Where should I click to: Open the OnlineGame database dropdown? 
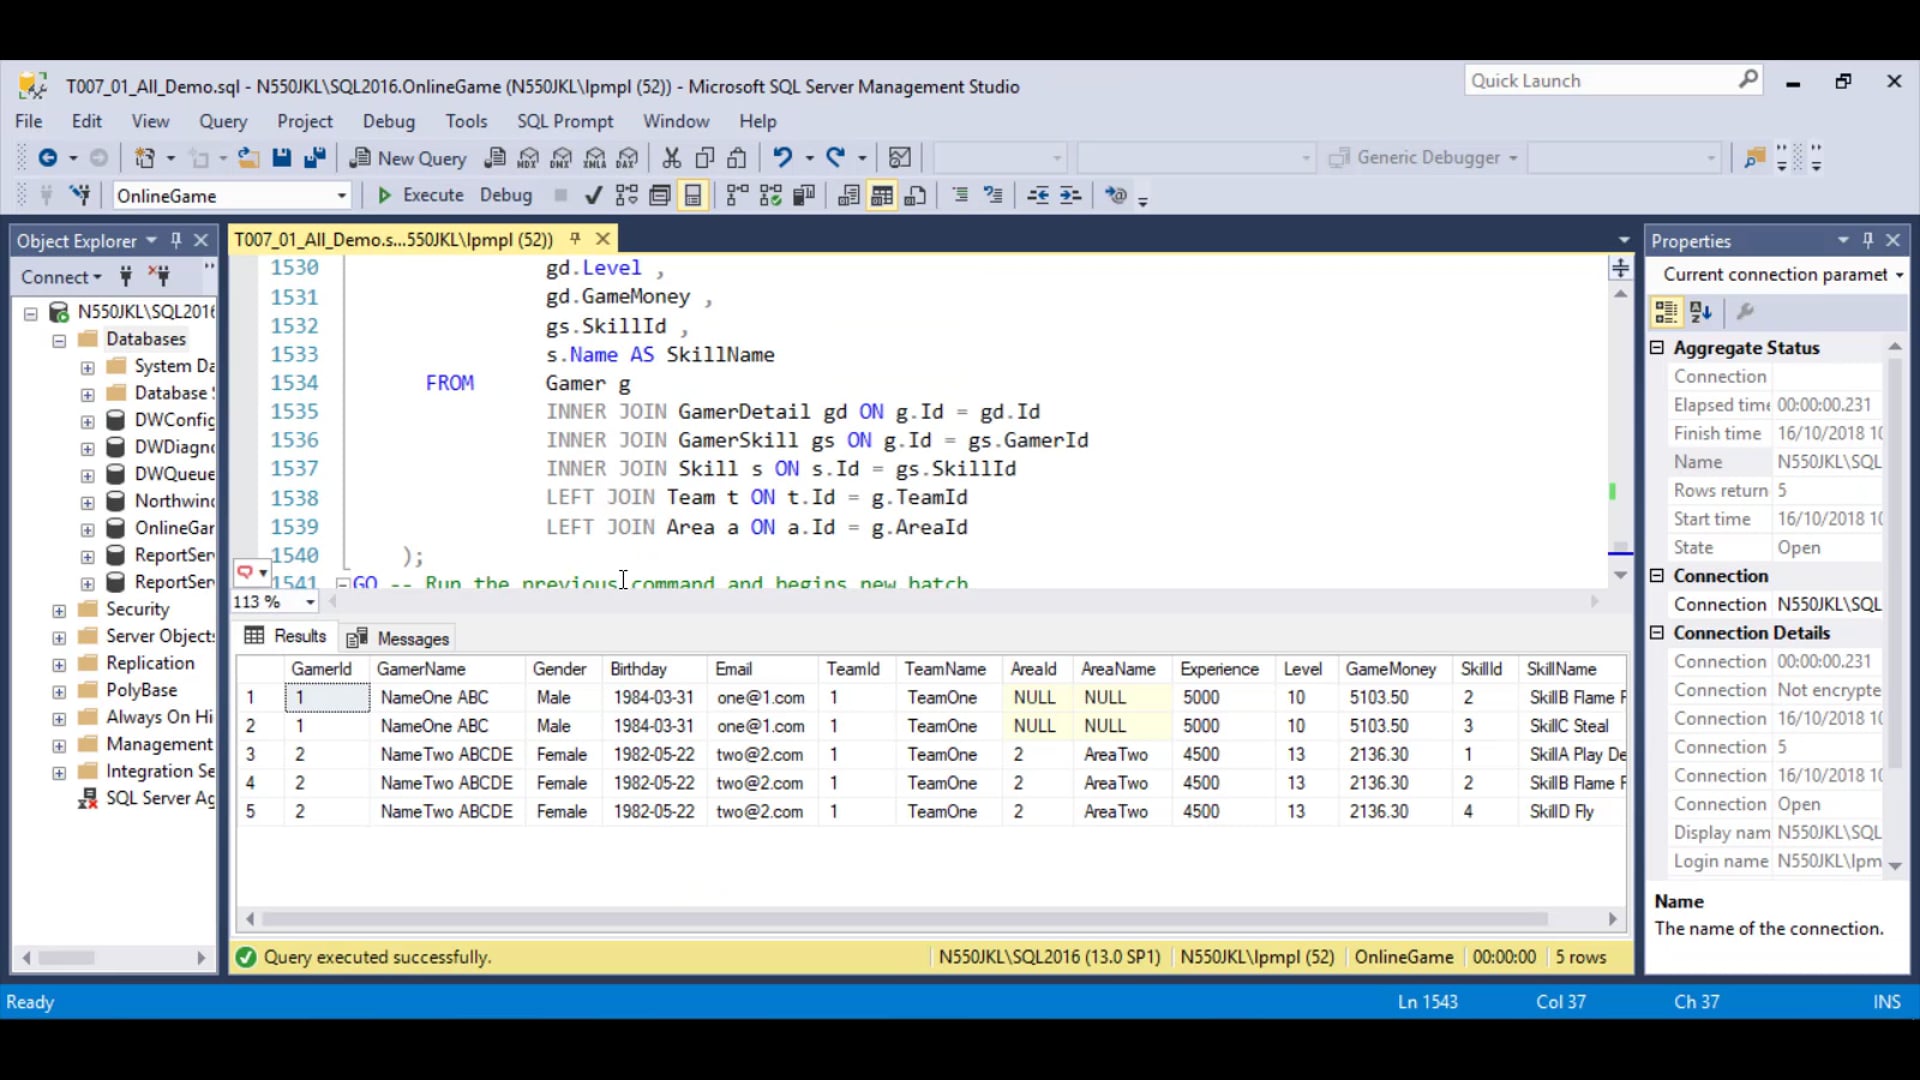pyautogui.click(x=341, y=196)
